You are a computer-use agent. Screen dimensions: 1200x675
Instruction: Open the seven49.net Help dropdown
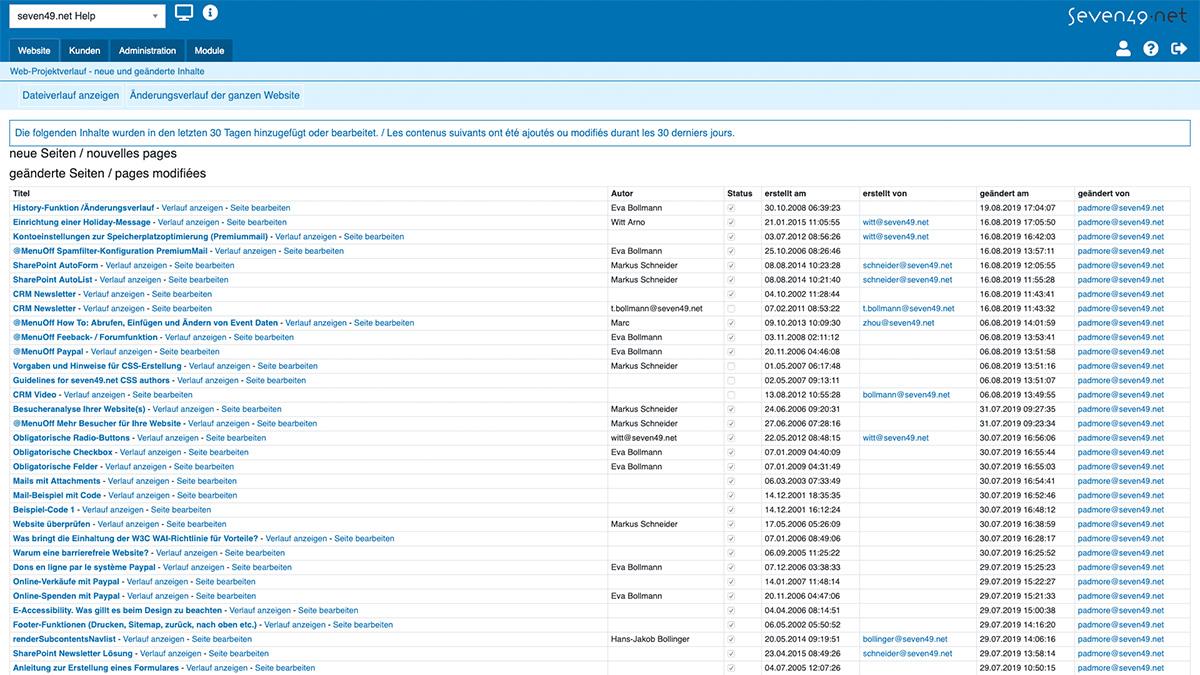tap(90, 16)
